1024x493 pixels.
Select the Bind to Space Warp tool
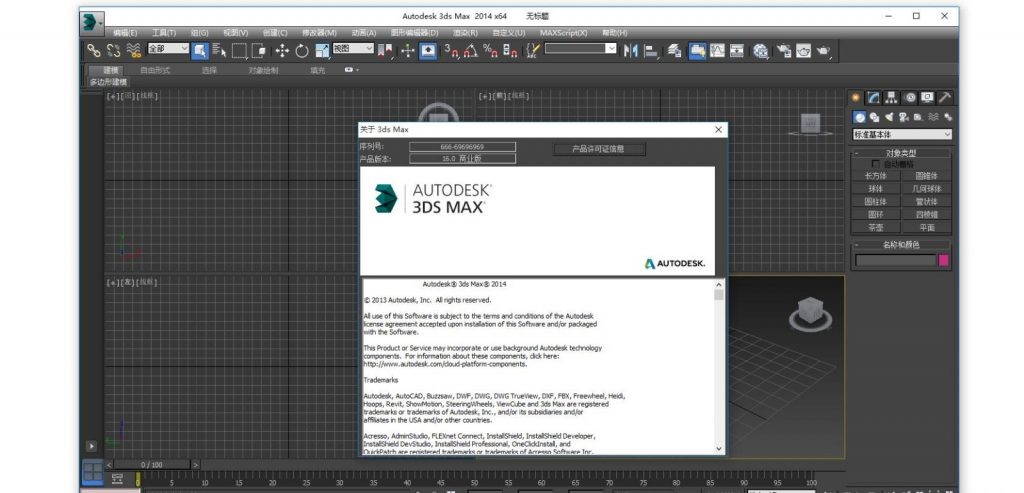point(133,50)
